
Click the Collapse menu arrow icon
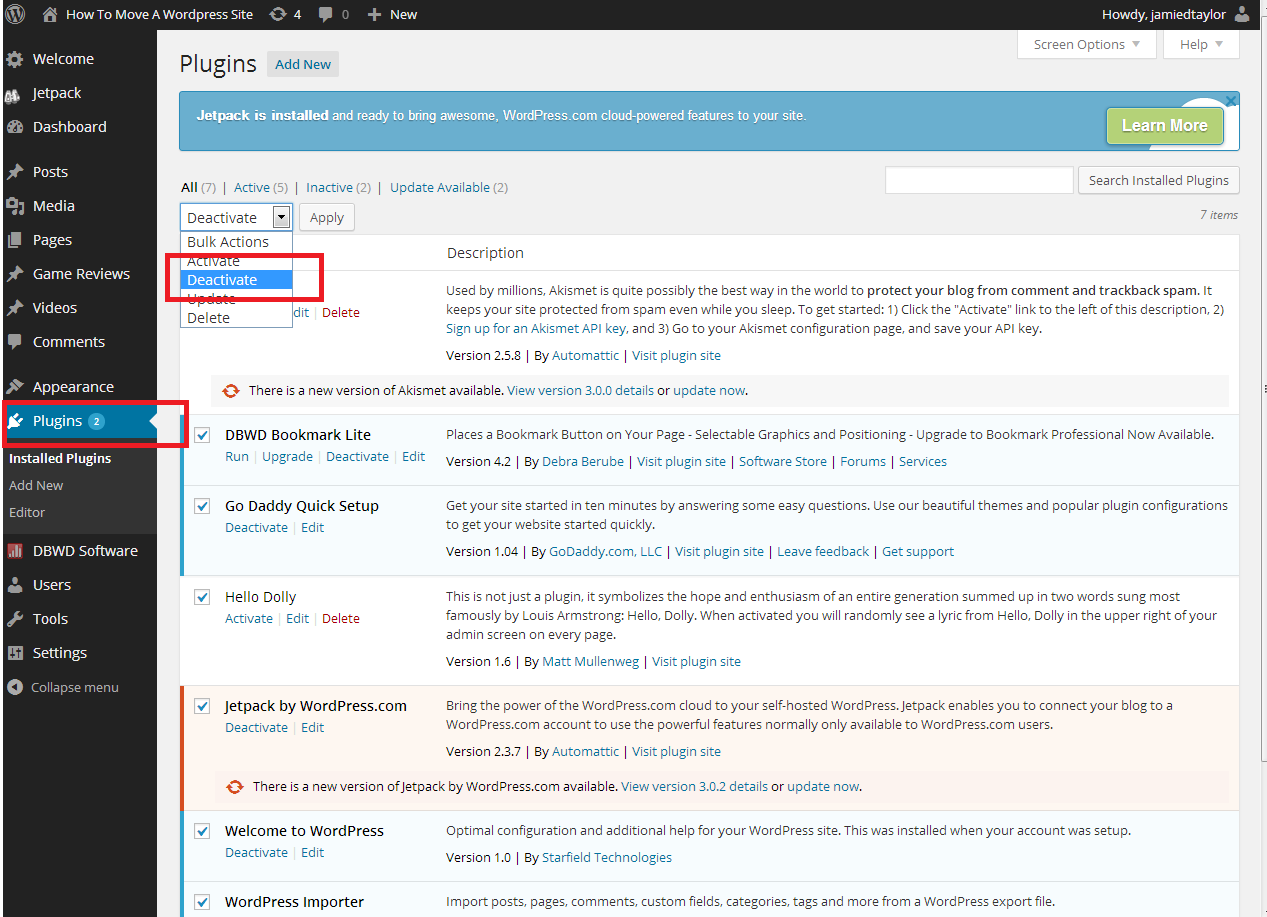coord(14,688)
